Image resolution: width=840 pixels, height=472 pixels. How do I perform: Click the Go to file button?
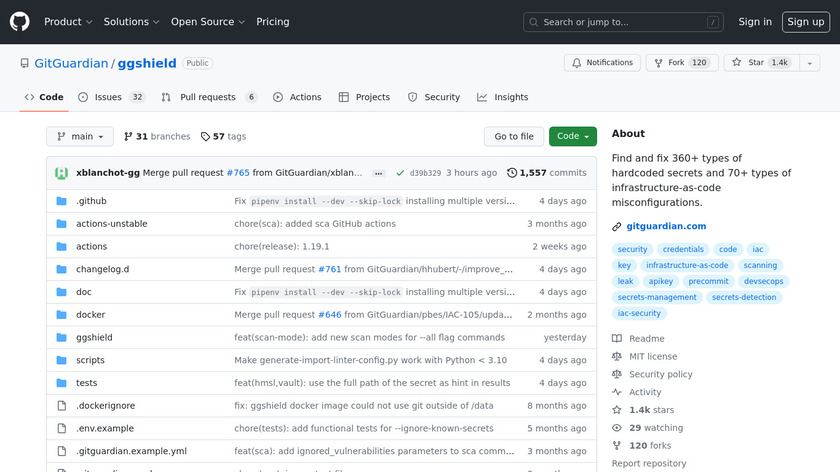[514, 137]
